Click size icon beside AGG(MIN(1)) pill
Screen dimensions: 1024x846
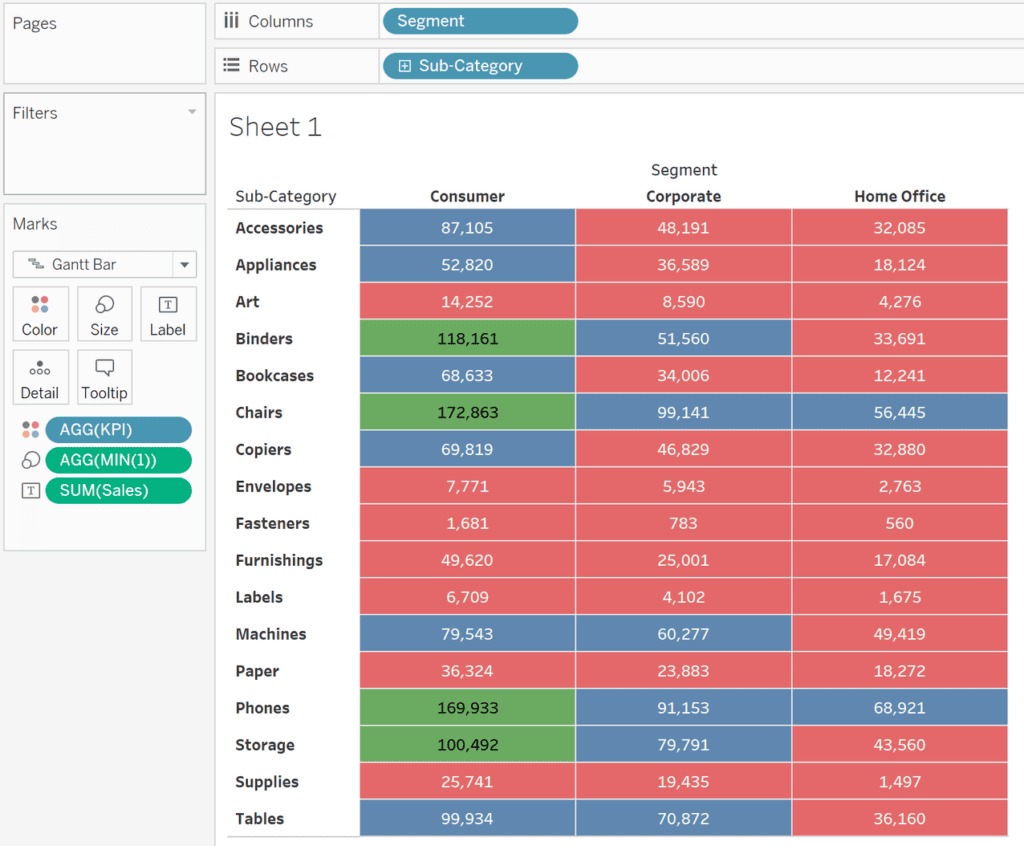click(30, 460)
